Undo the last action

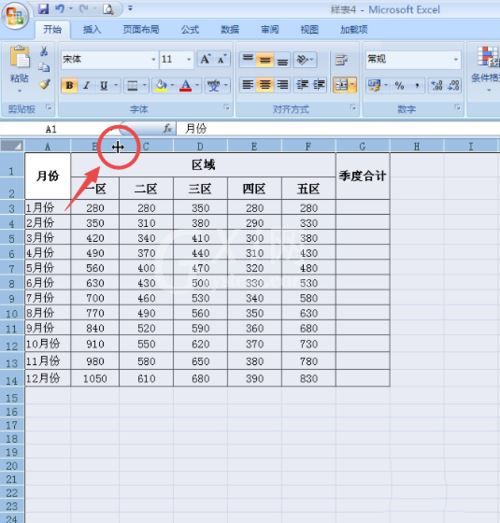click(x=60, y=9)
